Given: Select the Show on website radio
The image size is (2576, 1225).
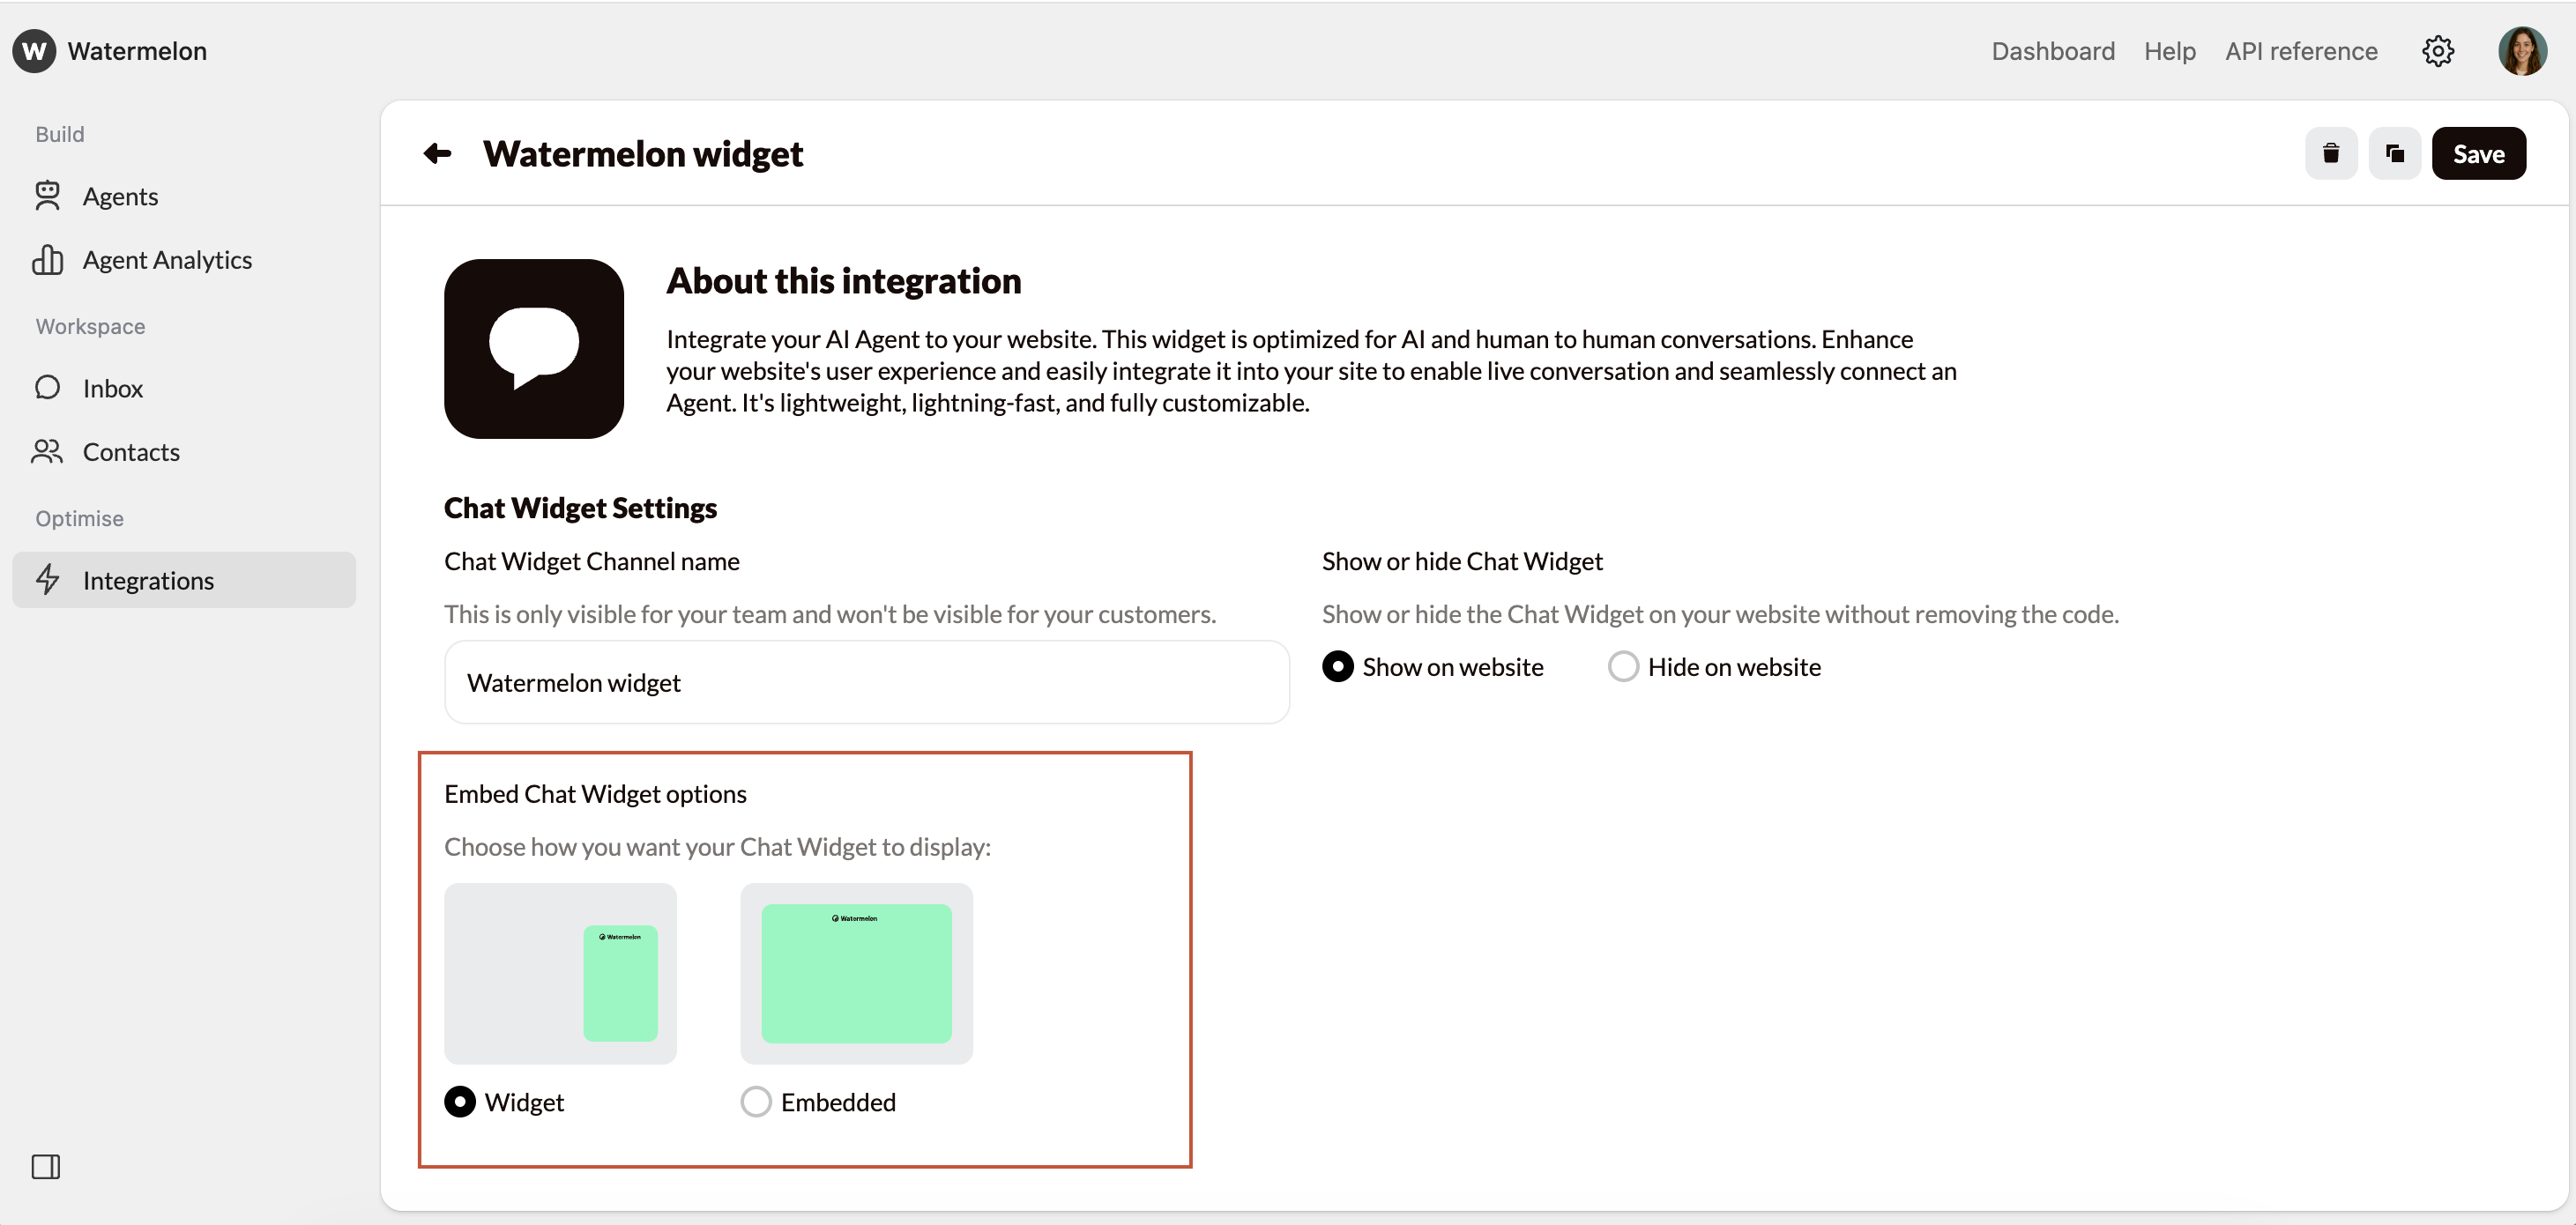Looking at the screenshot, I should coord(1337,666).
